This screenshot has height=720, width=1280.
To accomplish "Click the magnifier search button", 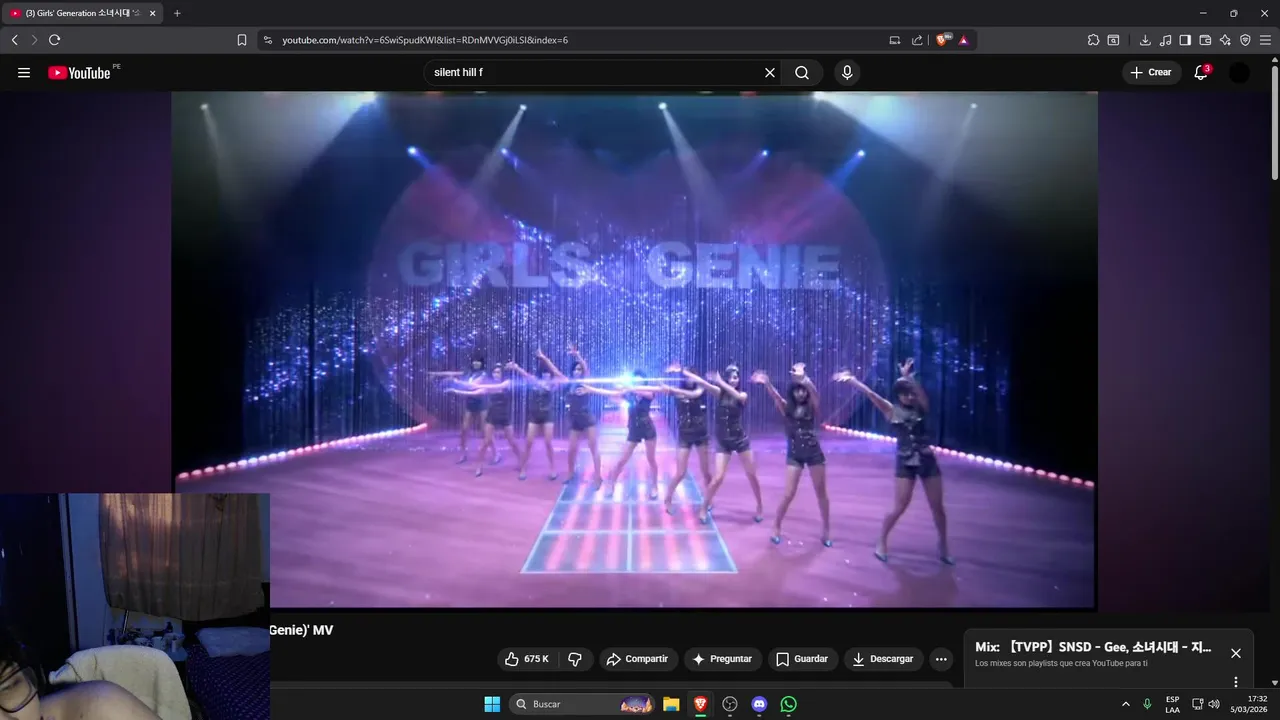I will (x=802, y=73).
